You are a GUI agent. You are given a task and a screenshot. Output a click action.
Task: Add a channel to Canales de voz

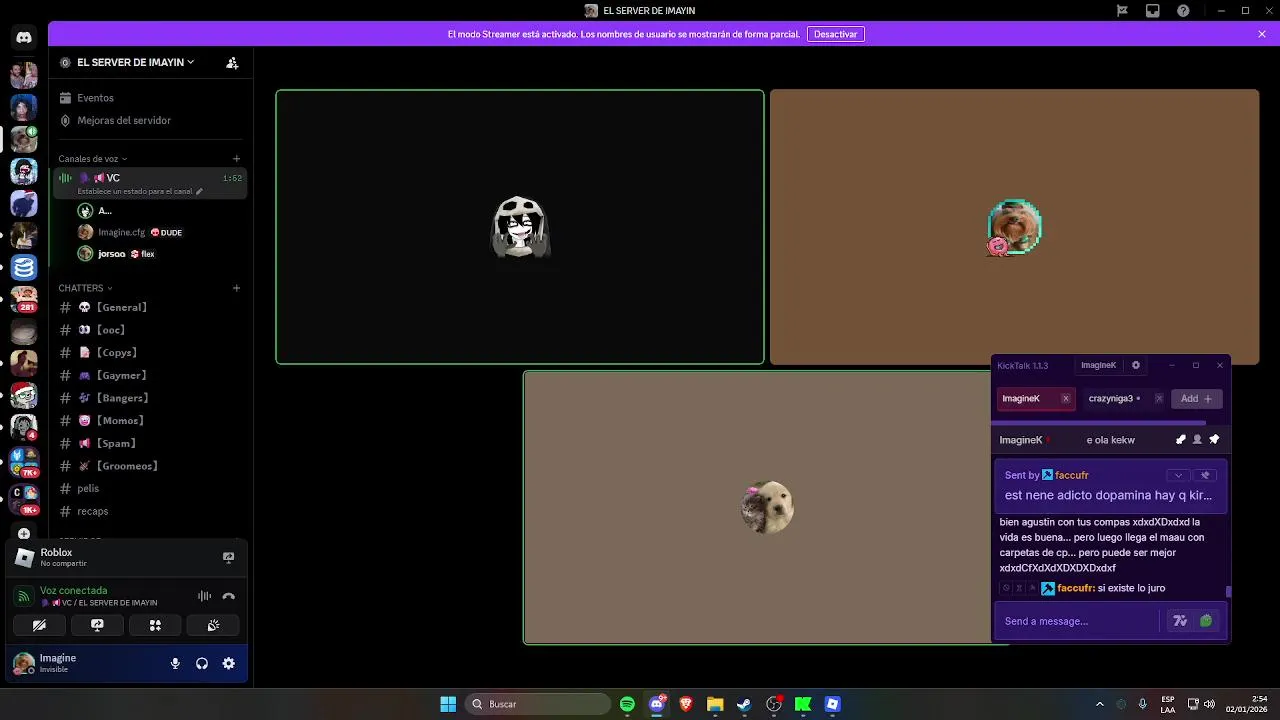pyautogui.click(x=236, y=158)
